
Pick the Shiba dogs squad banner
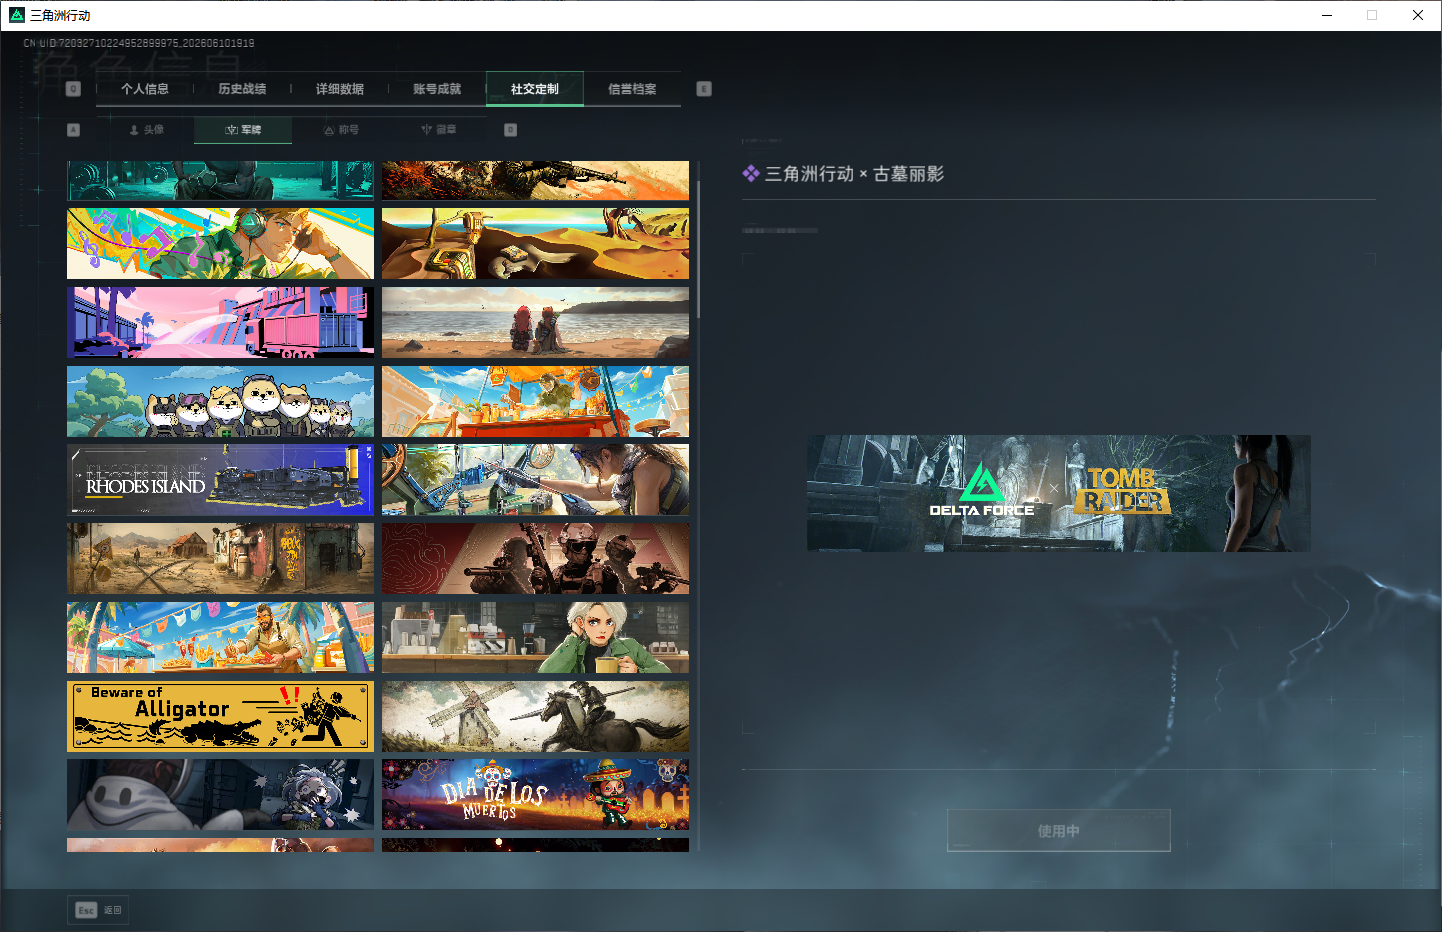click(x=220, y=402)
